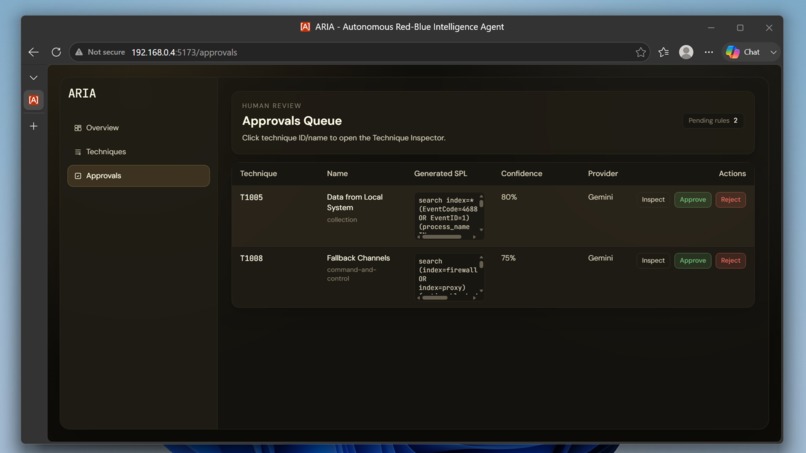Open technique ID T1005
The width and height of the screenshot is (806, 453).
click(x=251, y=197)
